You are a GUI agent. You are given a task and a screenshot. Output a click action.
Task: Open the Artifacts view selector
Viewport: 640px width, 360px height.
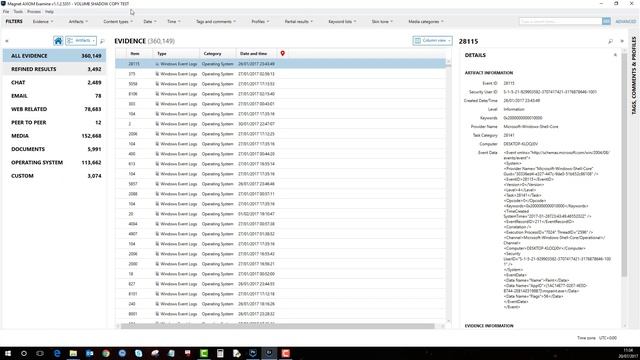tap(81, 41)
